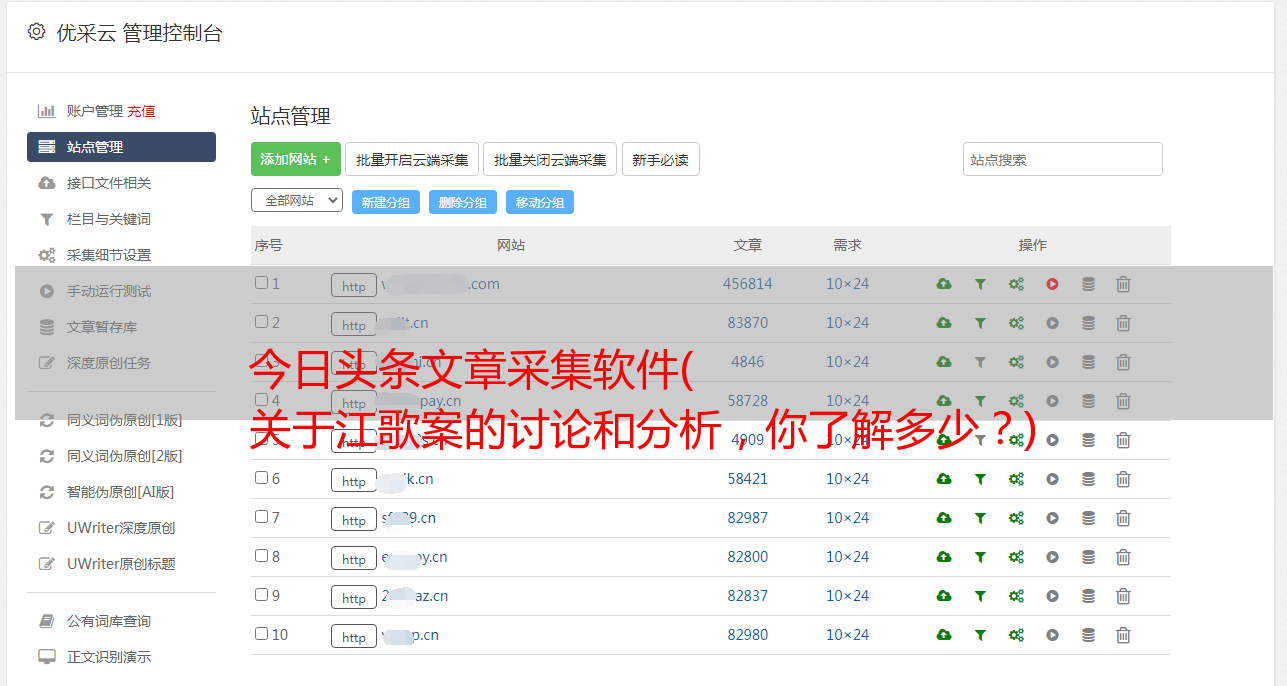This screenshot has height=686, width=1287.
Task: Click the run test play icon for site 2
Action: [1052, 323]
